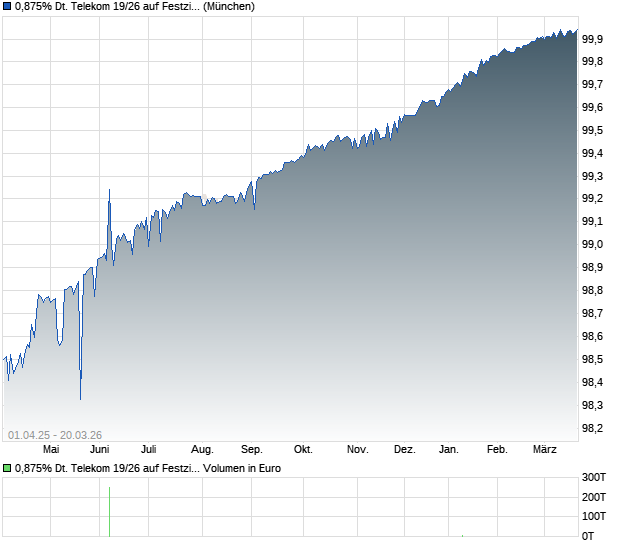620x546 pixels.
Task: Click the 99,9 price axis label
Action: coord(592,39)
